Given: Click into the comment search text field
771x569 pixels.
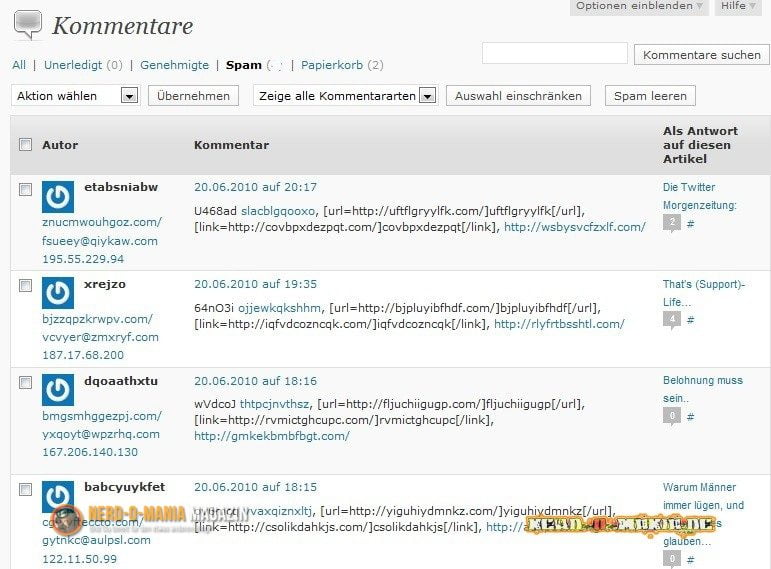Looking at the screenshot, I should pos(554,54).
